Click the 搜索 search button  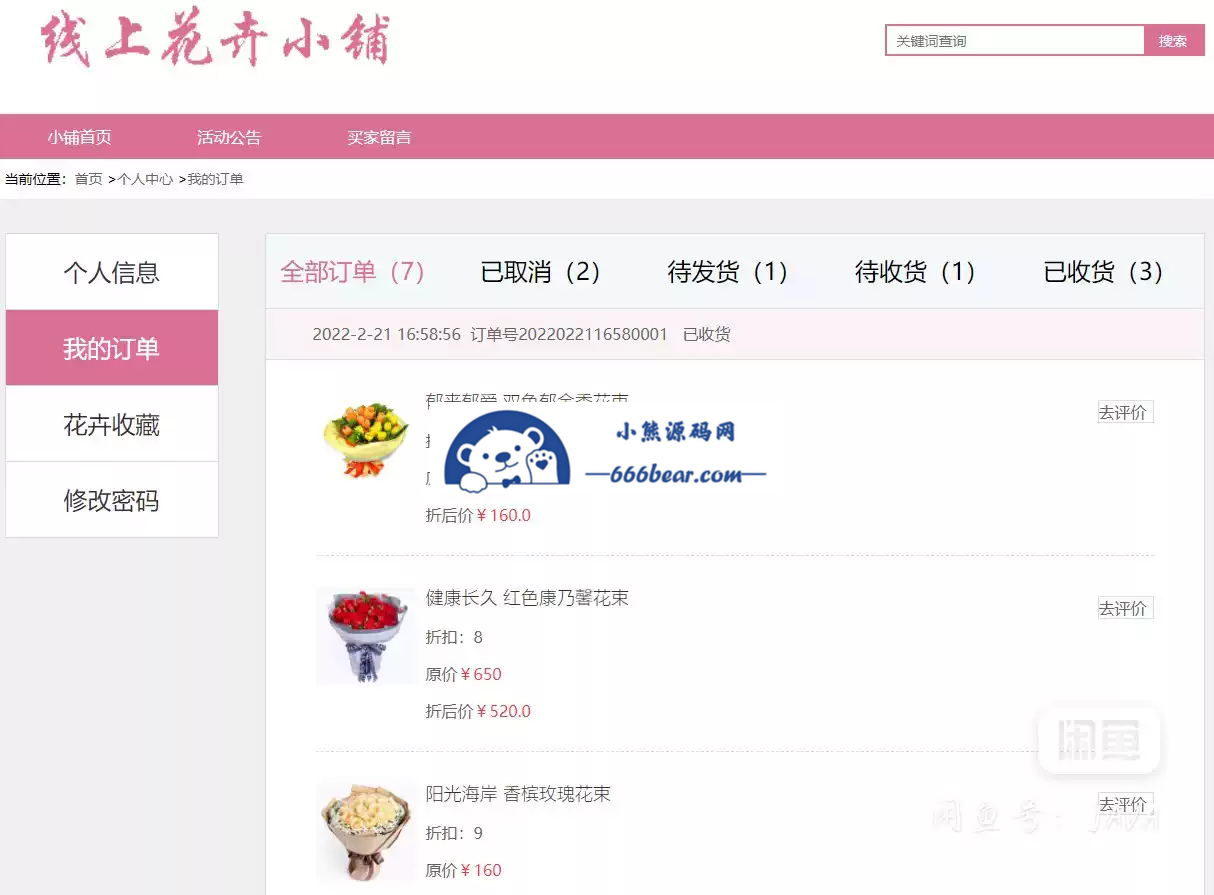point(1174,40)
